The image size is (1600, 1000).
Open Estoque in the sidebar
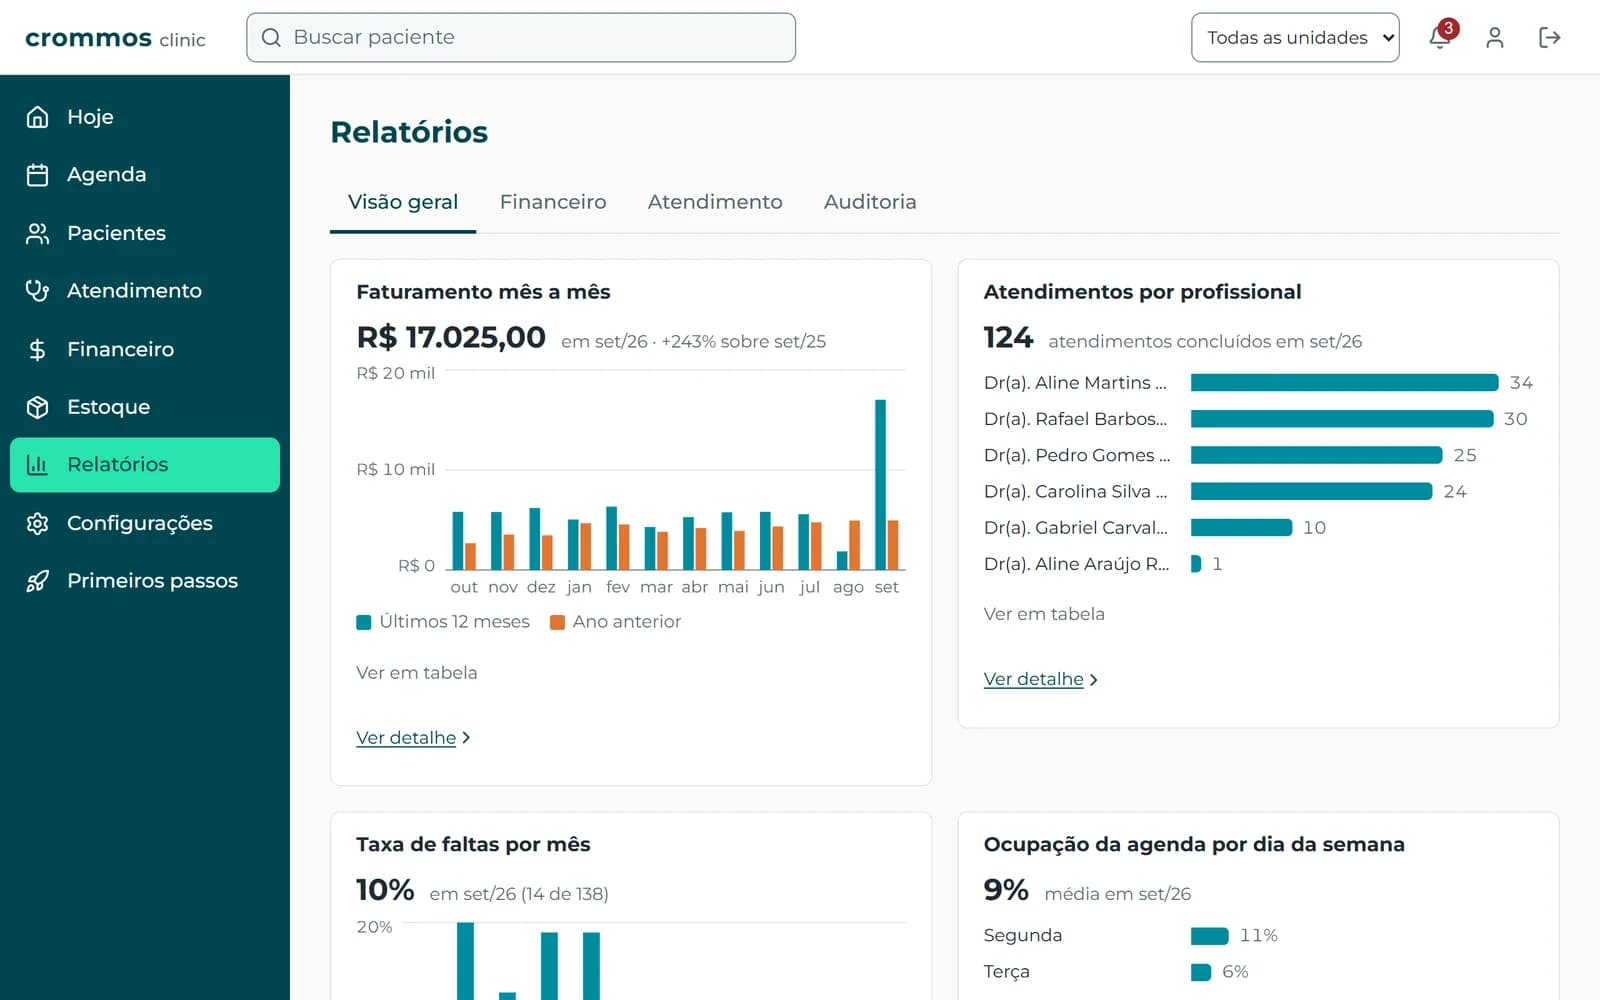[145, 407]
